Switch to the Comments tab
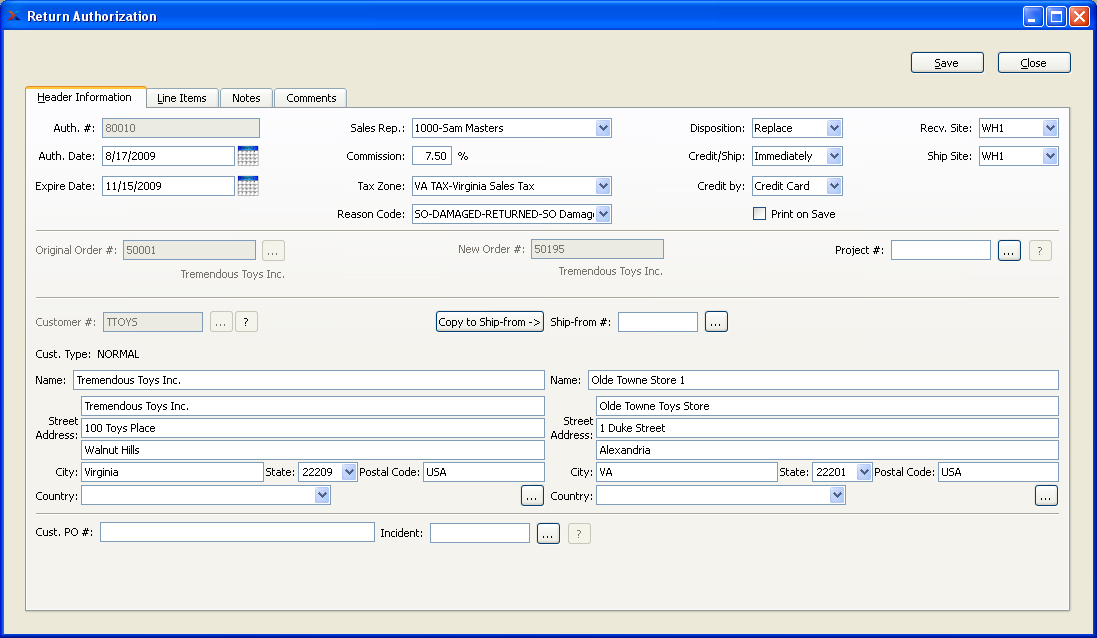1097x638 pixels. pyautogui.click(x=311, y=98)
